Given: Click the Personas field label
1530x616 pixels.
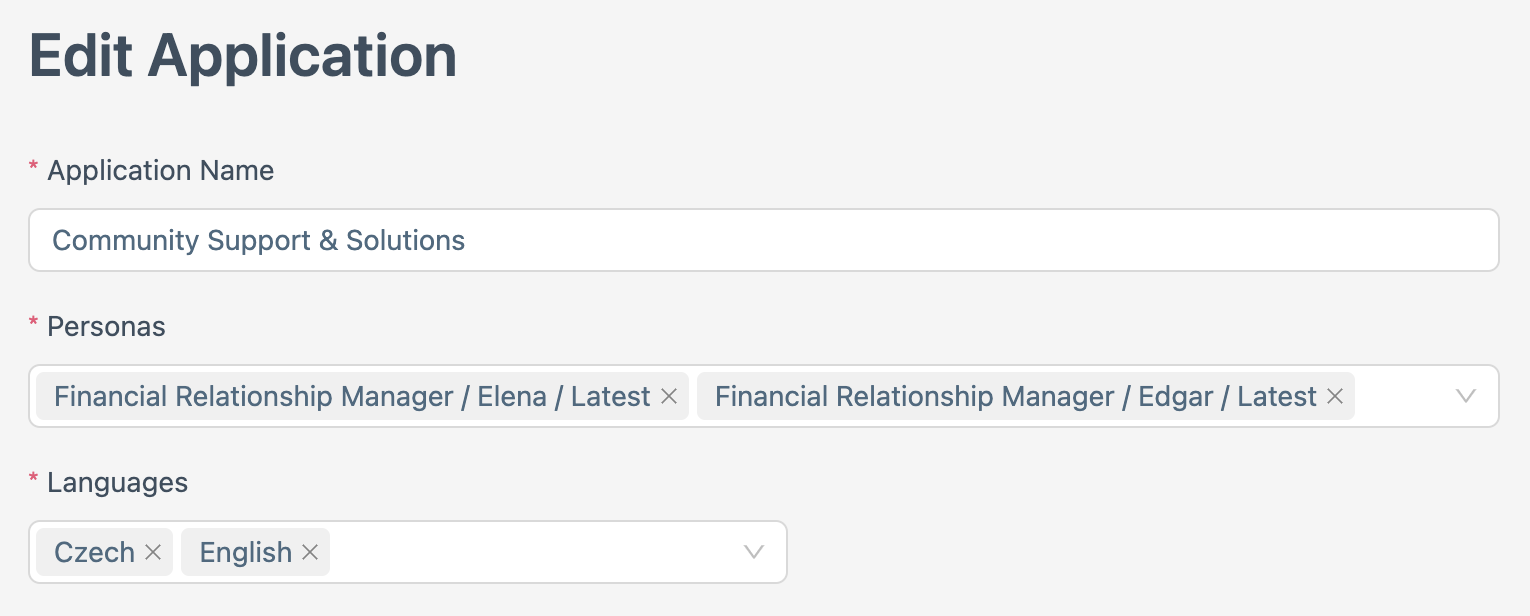Looking at the screenshot, I should [106, 327].
